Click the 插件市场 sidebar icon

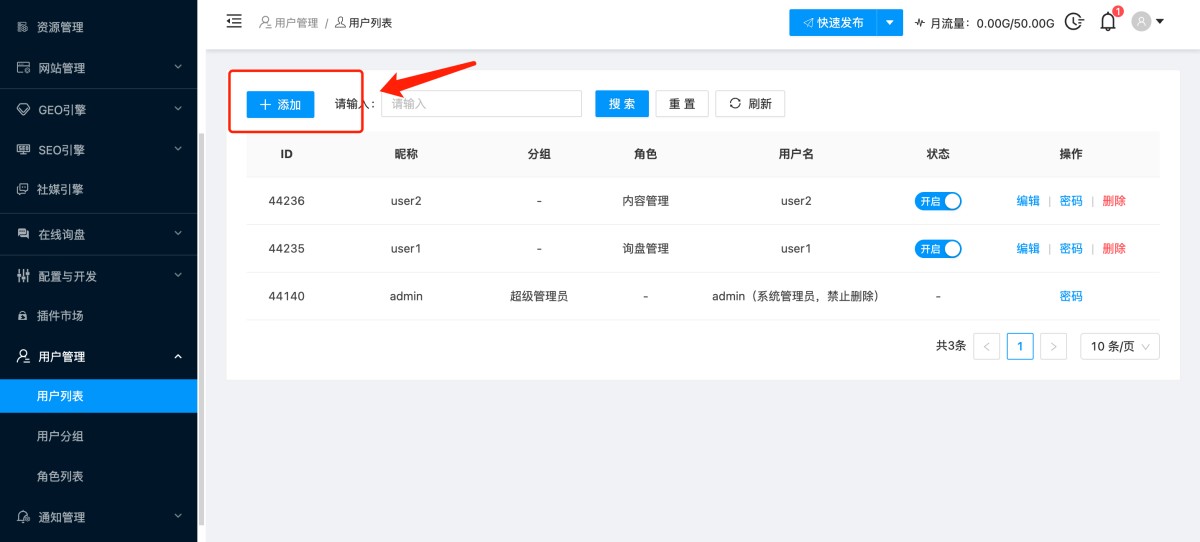(x=23, y=316)
